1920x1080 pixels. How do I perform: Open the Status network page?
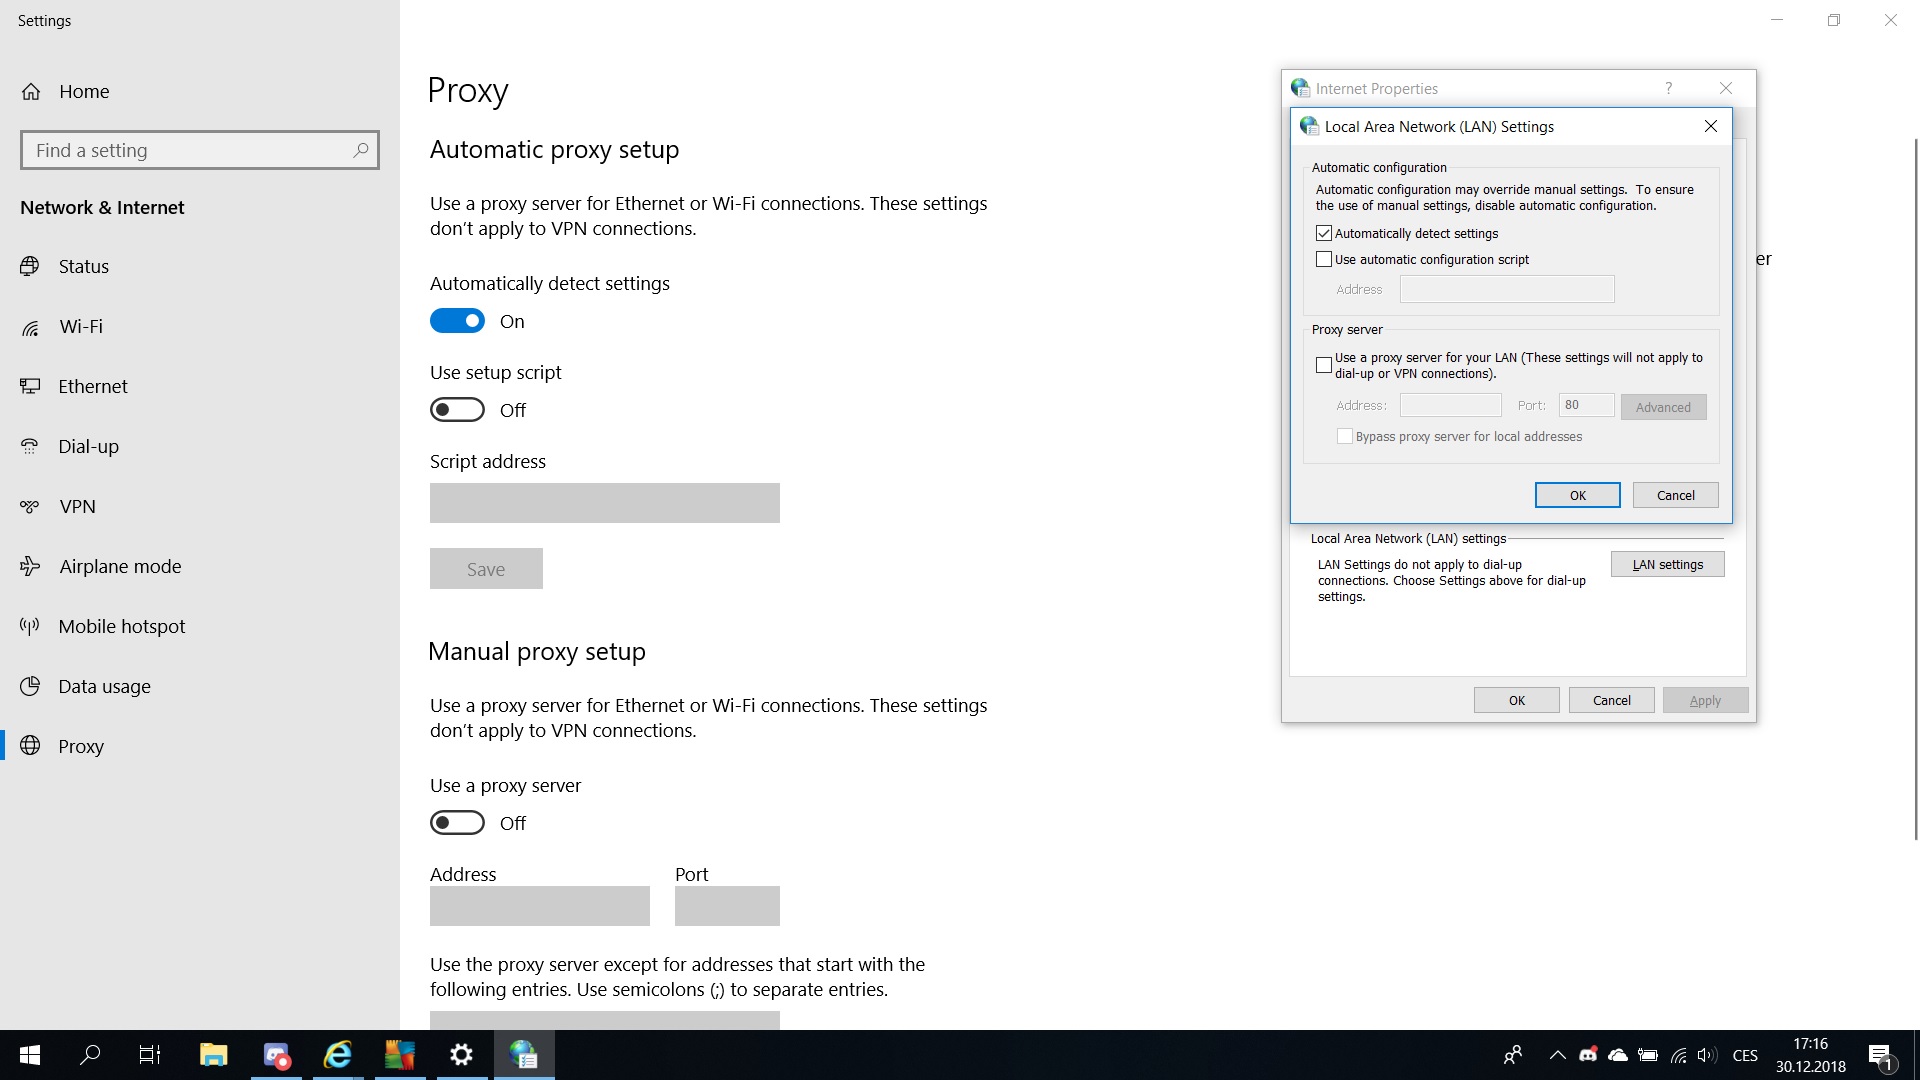(x=66, y=266)
